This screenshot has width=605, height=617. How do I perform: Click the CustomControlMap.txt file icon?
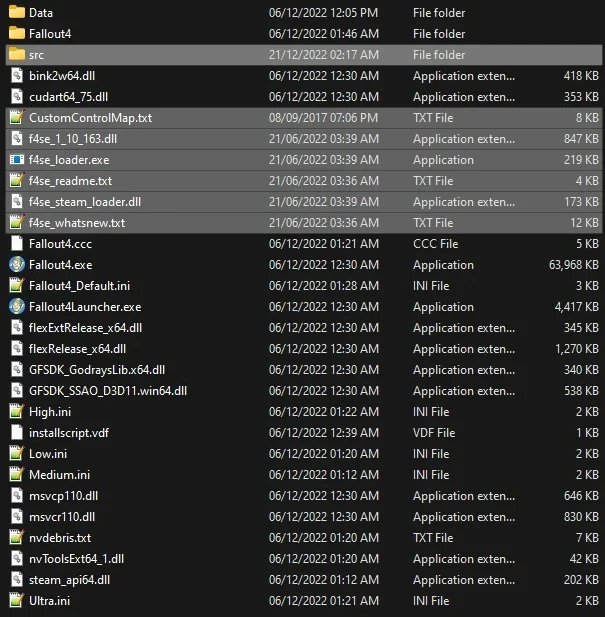click(x=16, y=118)
